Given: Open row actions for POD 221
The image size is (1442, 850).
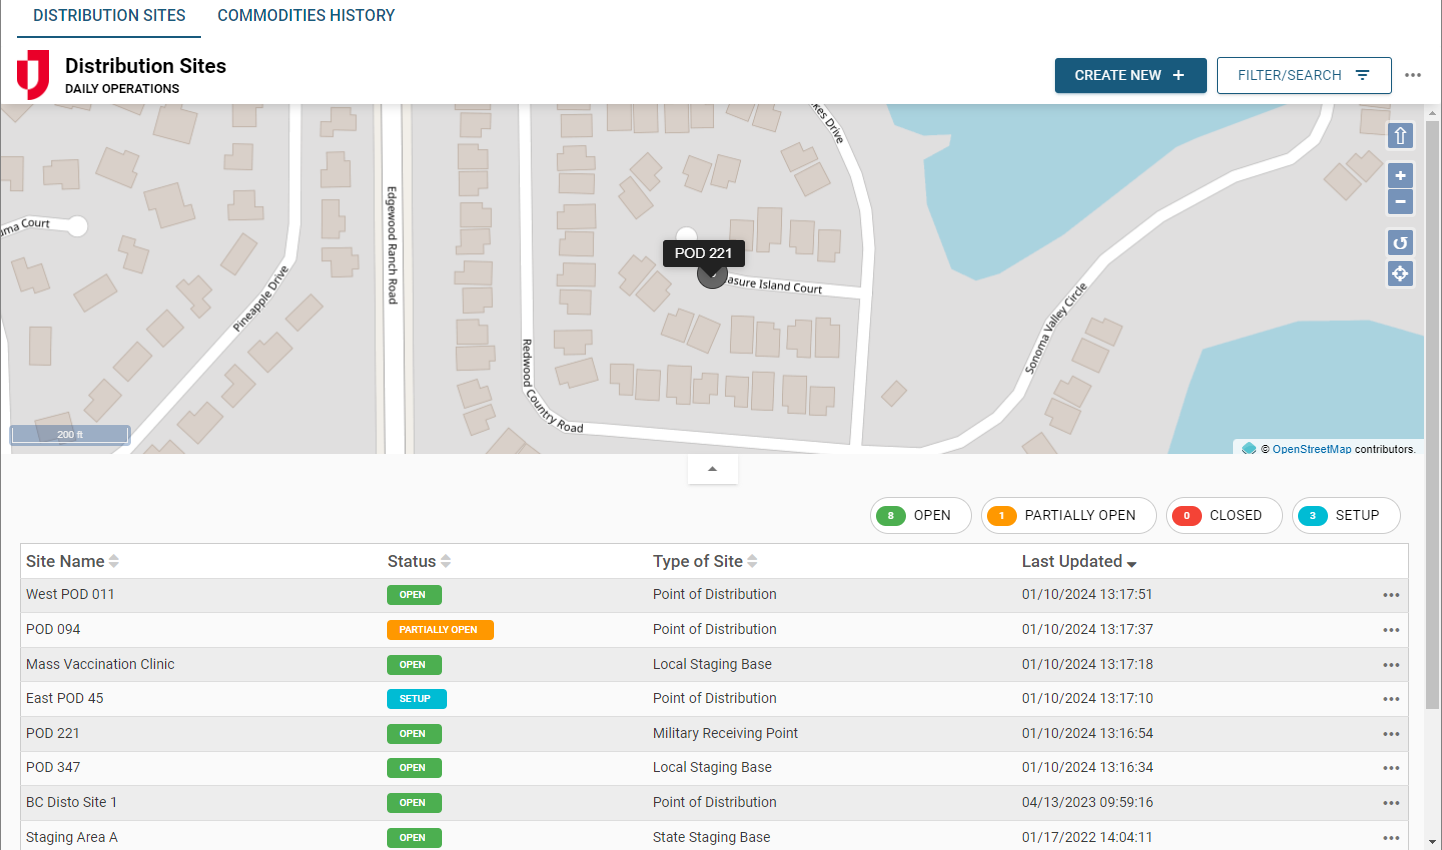Looking at the screenshot, I should tap(1390, 734).
